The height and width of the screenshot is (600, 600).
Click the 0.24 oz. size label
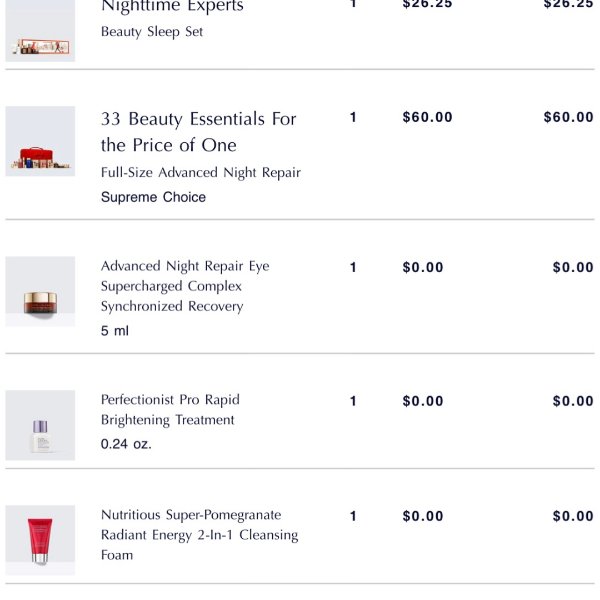point(126,444)
